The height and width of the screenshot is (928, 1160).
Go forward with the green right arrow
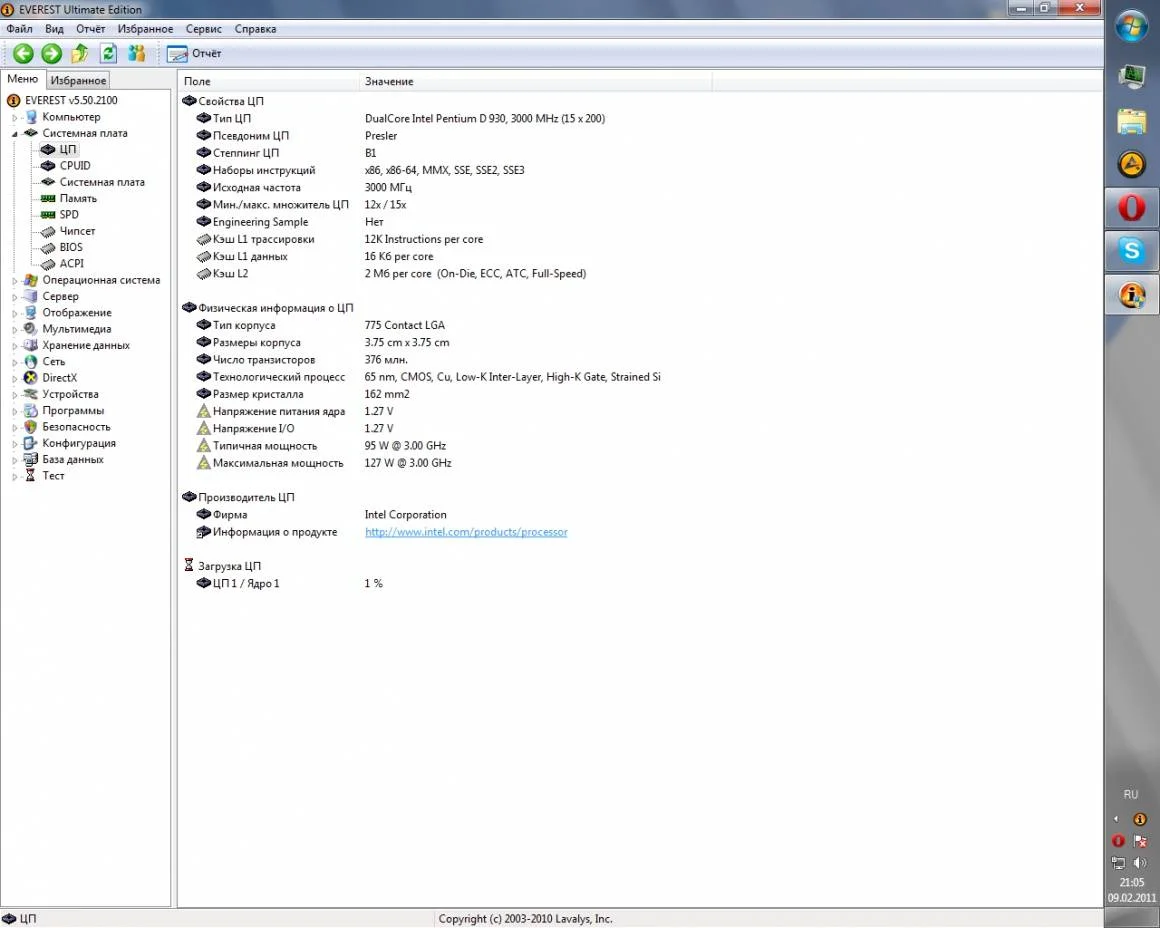pyautogui.click(x=51, y=53)
